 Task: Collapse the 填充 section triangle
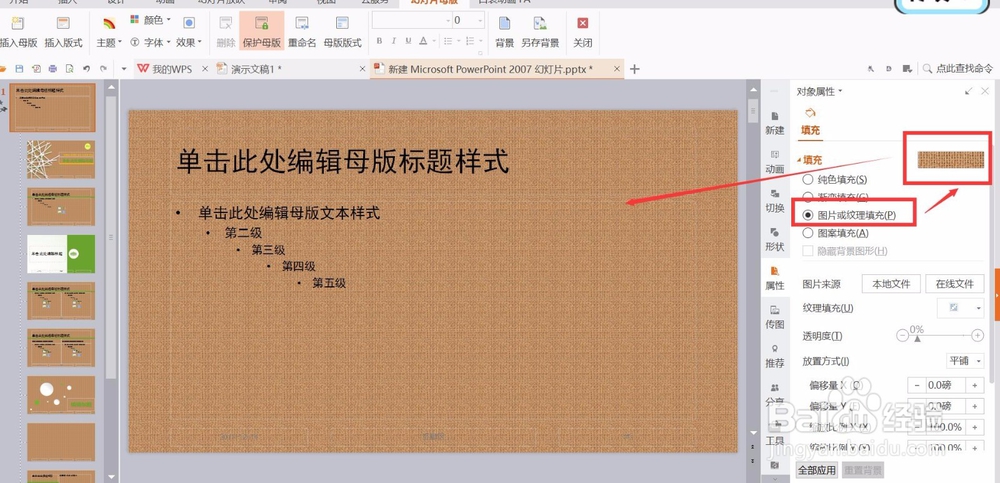[x=798, y=160]
